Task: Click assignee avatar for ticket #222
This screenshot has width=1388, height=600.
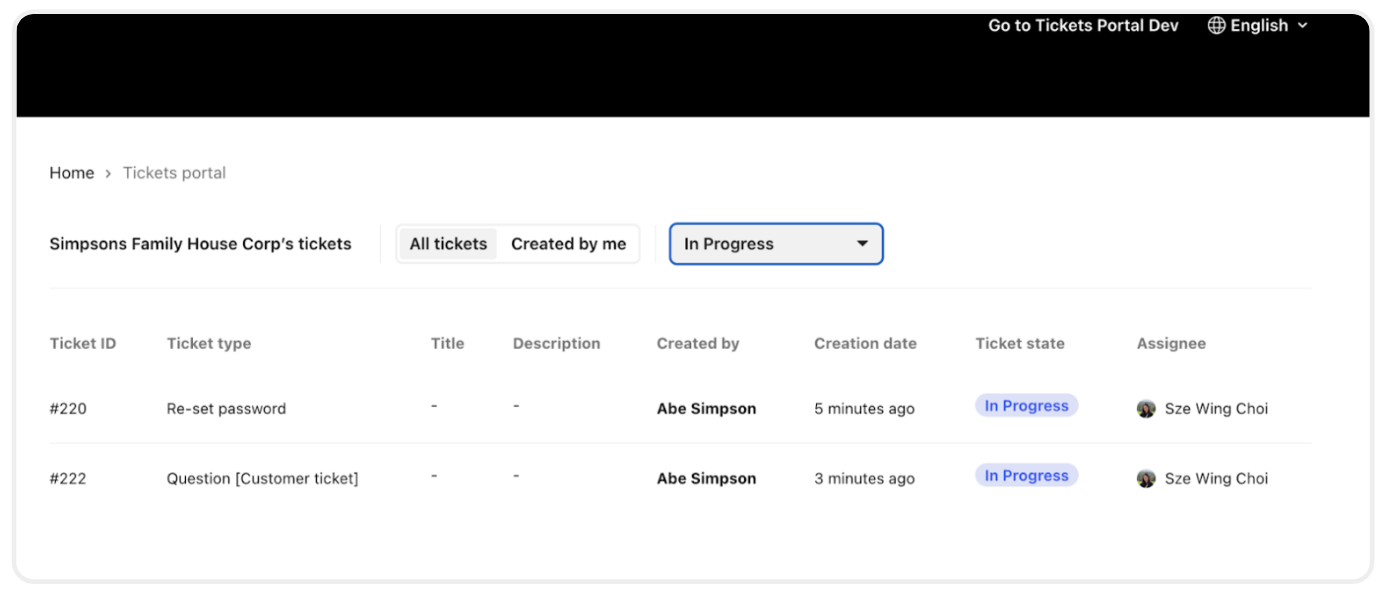Action: [x=1146, y=479]
